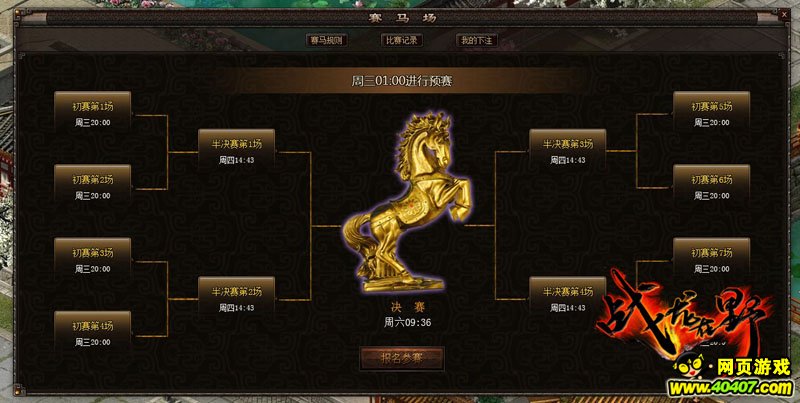Open the 半决赛第4场 match box
800x403 pixels.
pos(568,298)
